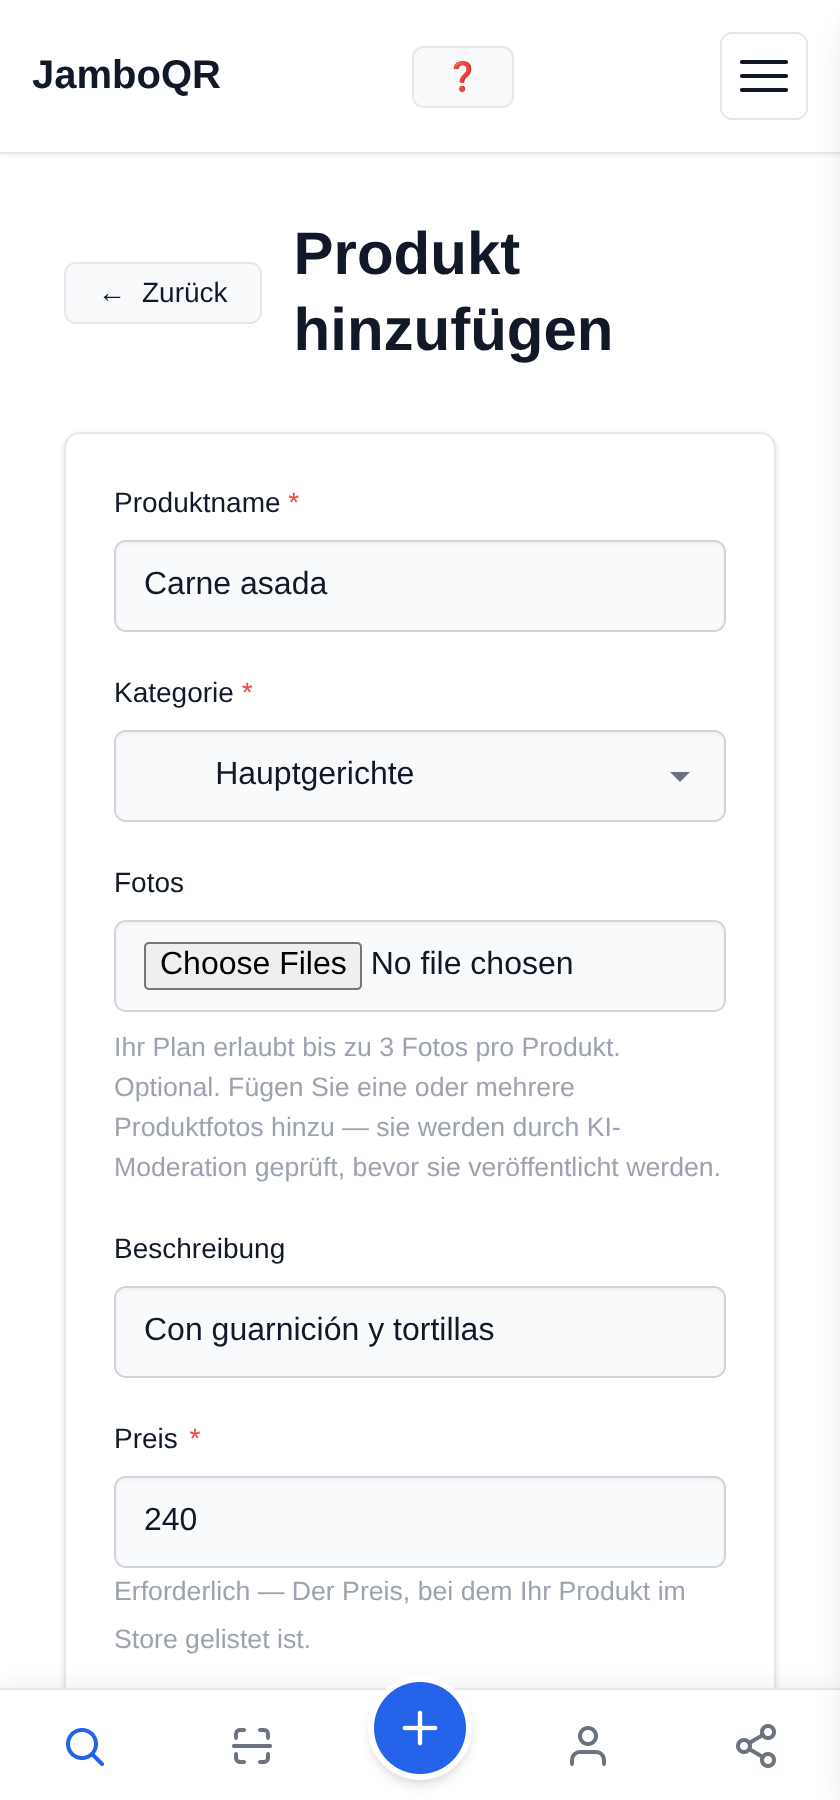Open the Kategorie dropdown showing Hauptgerichte
The image size is (840, 1800).
(420, 776)
